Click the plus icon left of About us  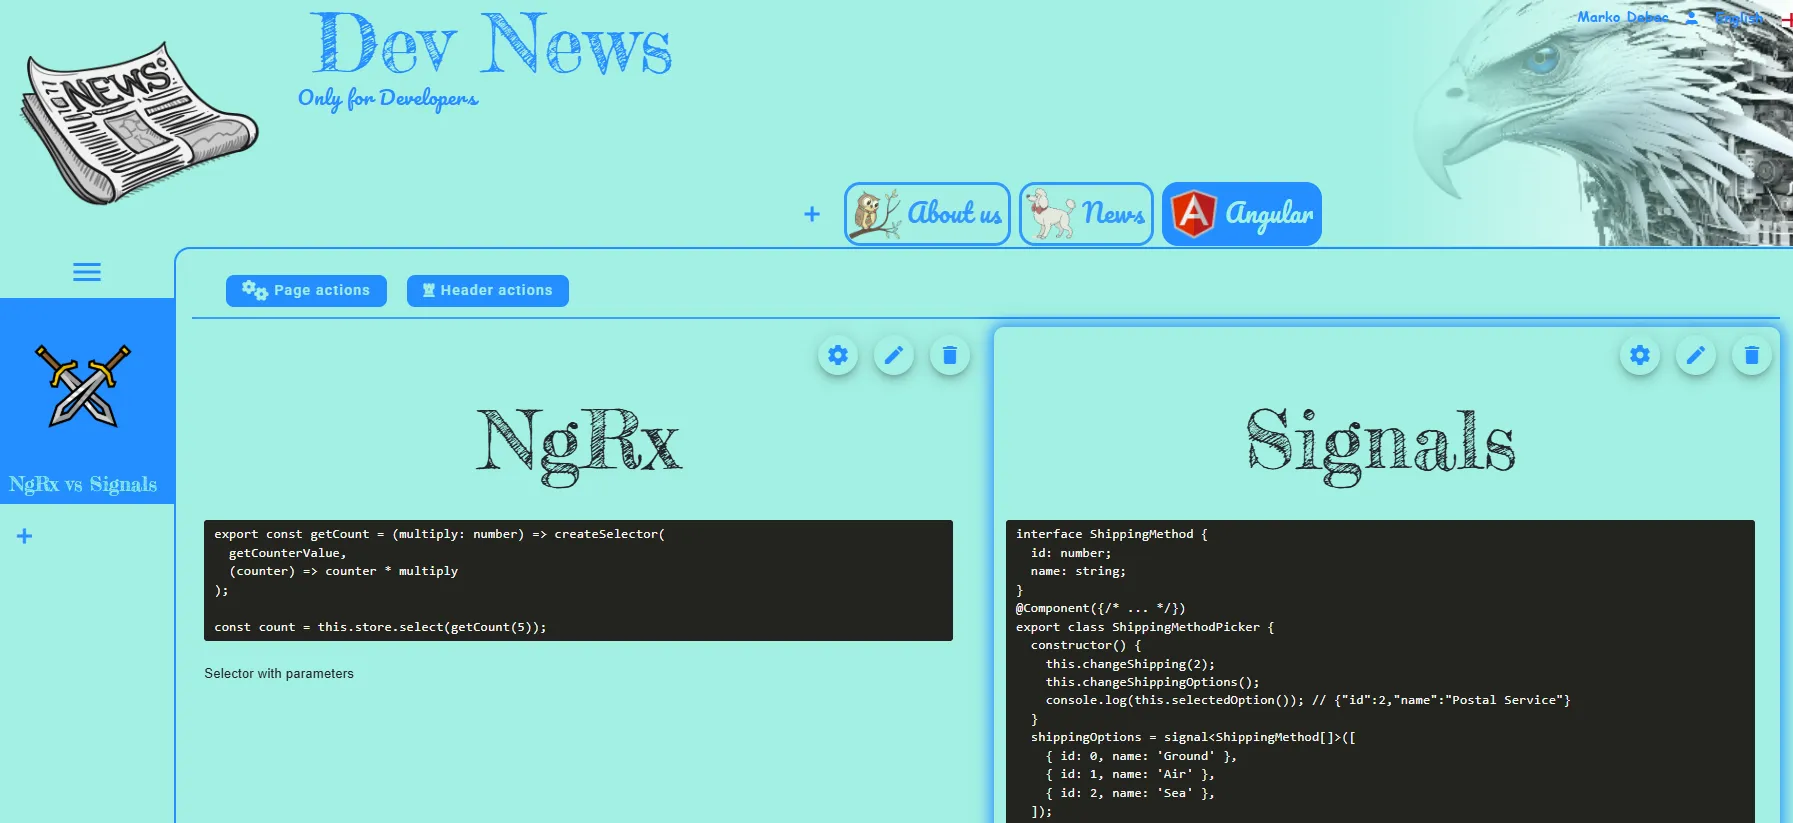812,214
